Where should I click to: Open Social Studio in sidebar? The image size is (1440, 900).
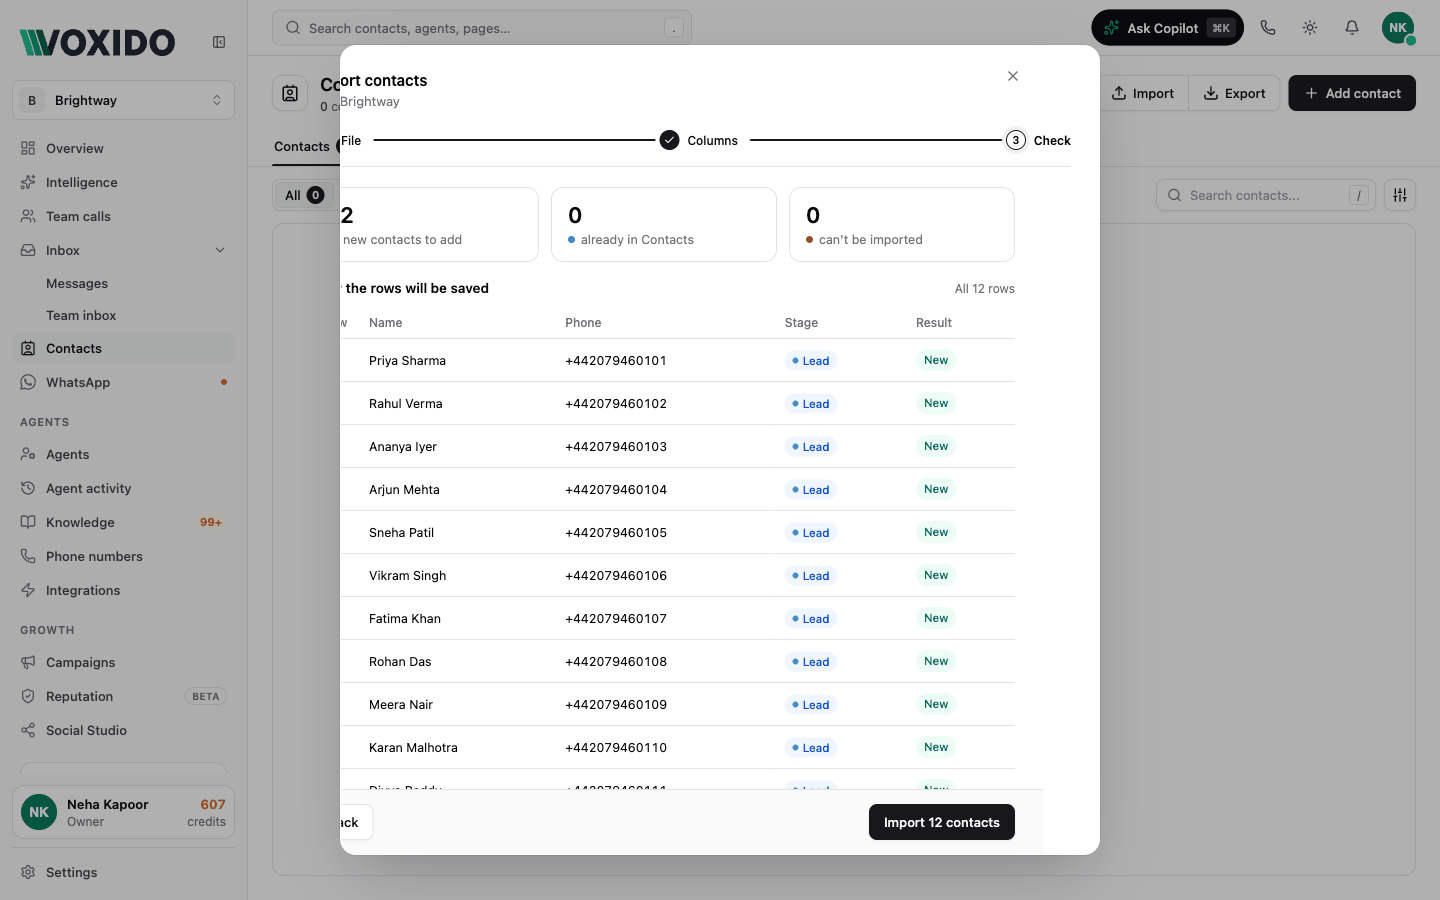point(123,730)
